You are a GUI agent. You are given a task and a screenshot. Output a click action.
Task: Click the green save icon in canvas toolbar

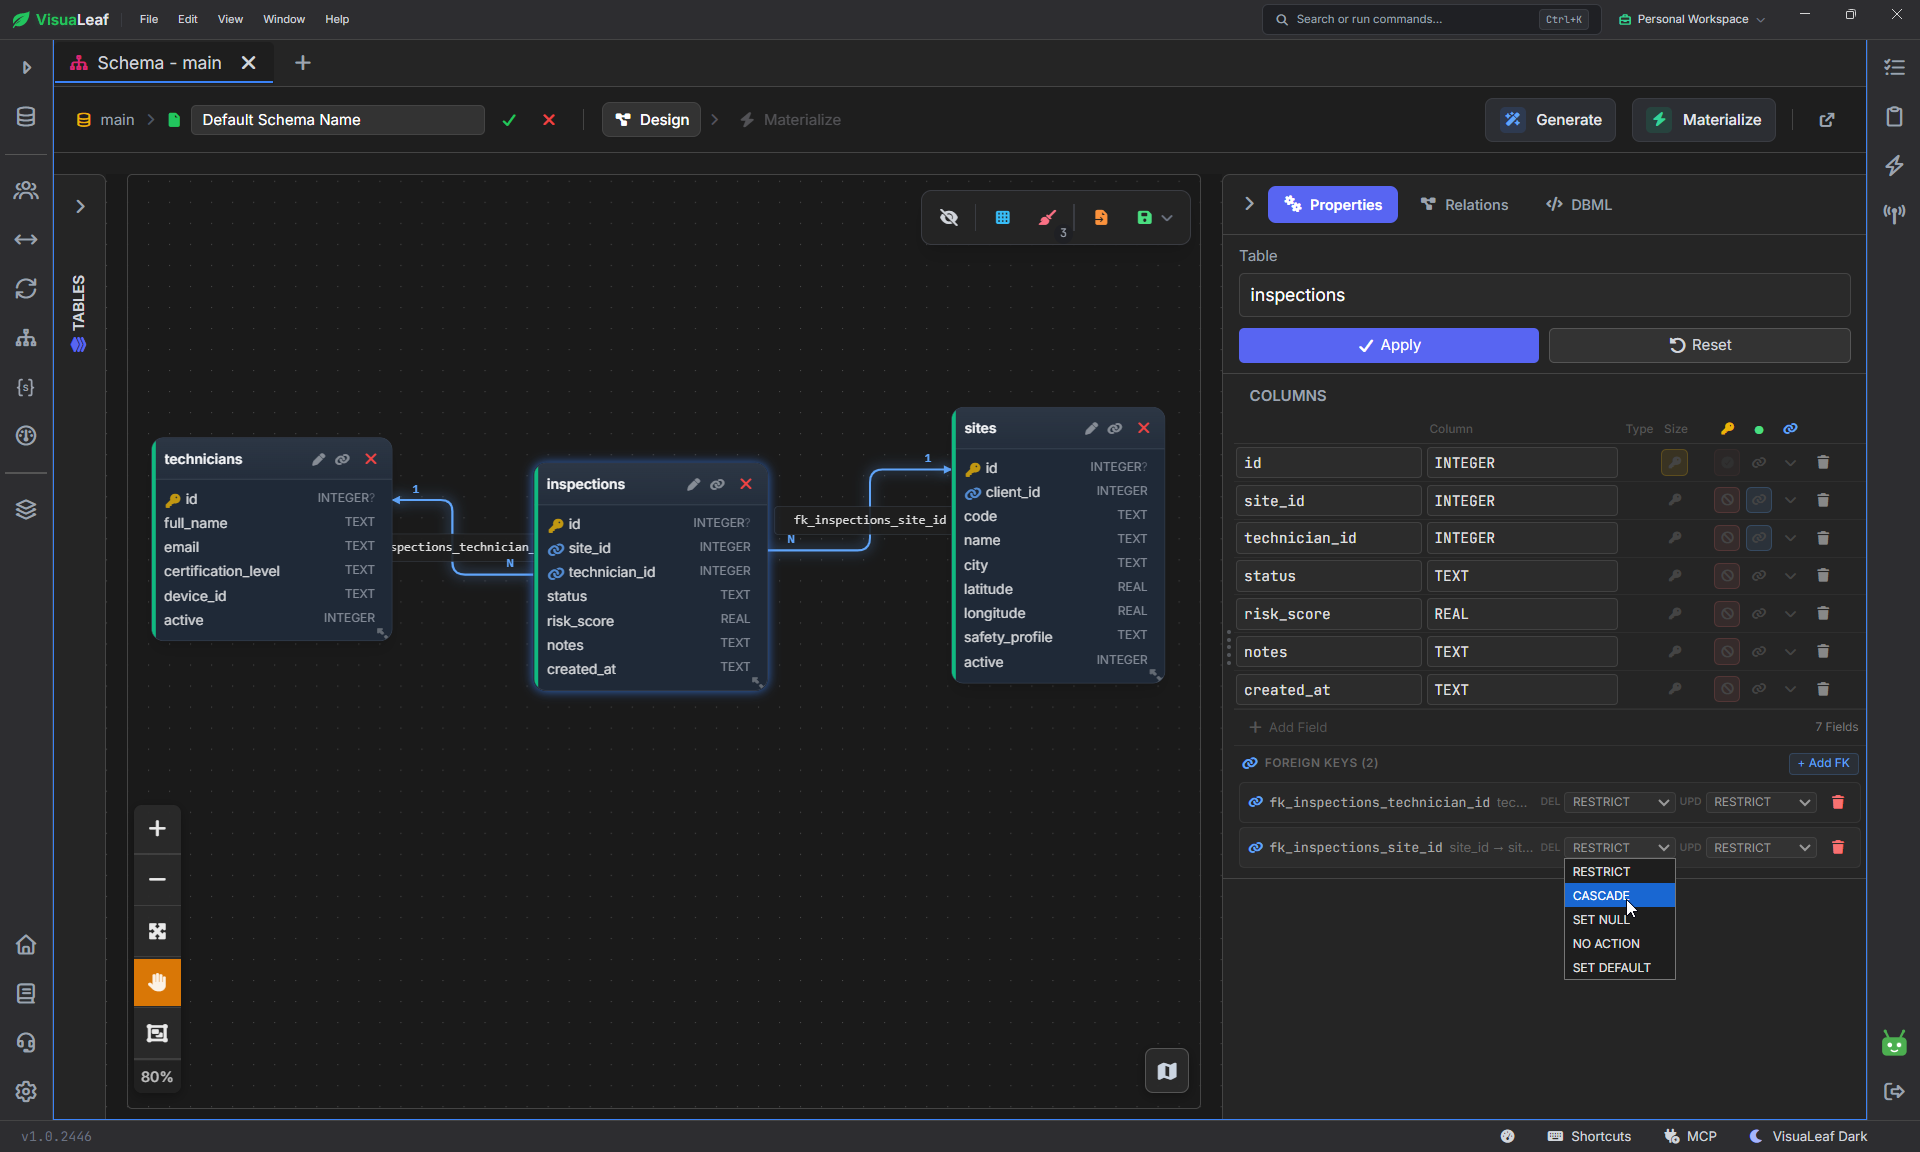pos(1144,217)
